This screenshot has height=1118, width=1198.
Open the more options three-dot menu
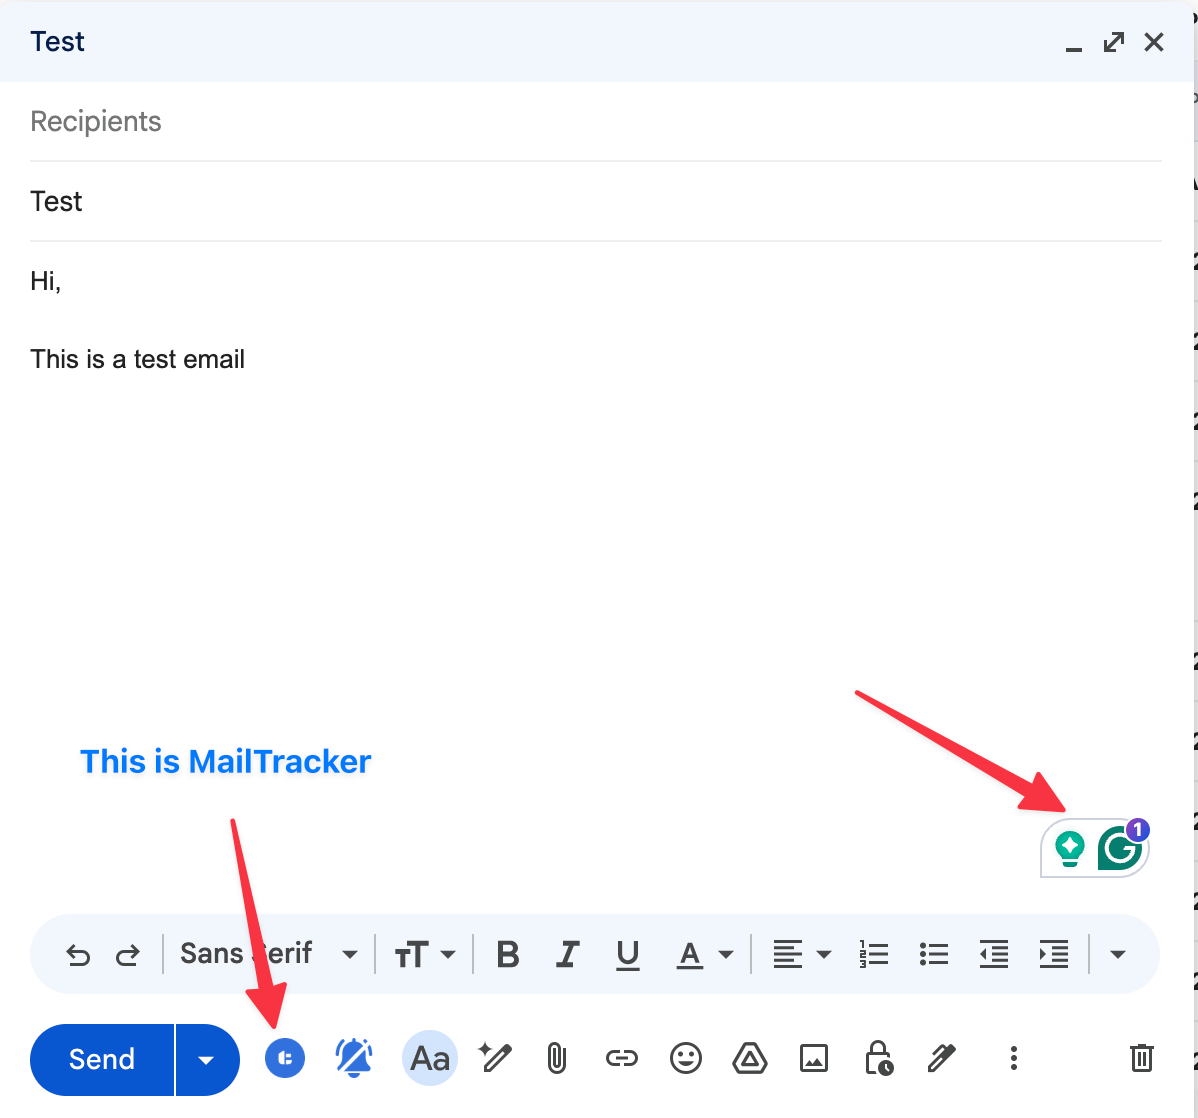1013,1058
